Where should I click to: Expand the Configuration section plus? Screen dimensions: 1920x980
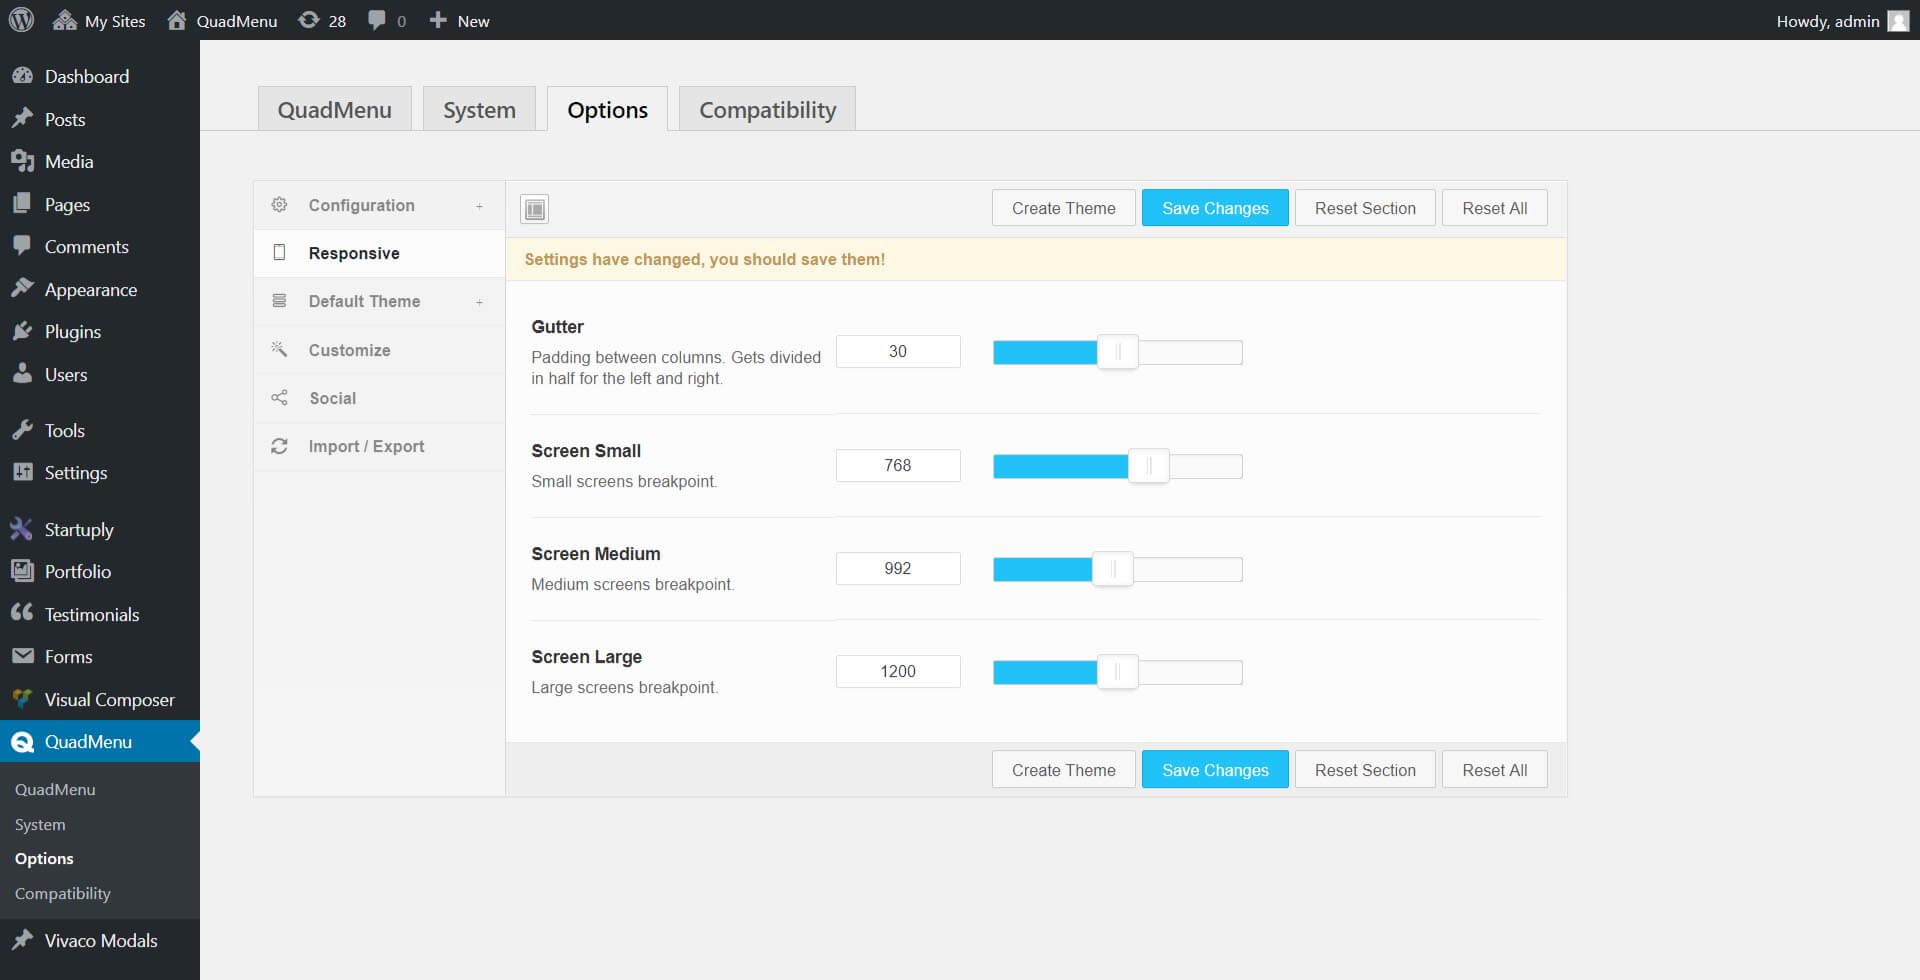(480, 206)
